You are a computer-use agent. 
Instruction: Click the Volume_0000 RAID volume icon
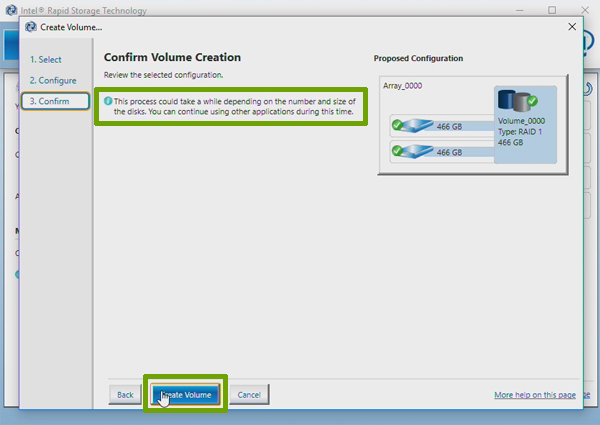click(x=518, y=100)
